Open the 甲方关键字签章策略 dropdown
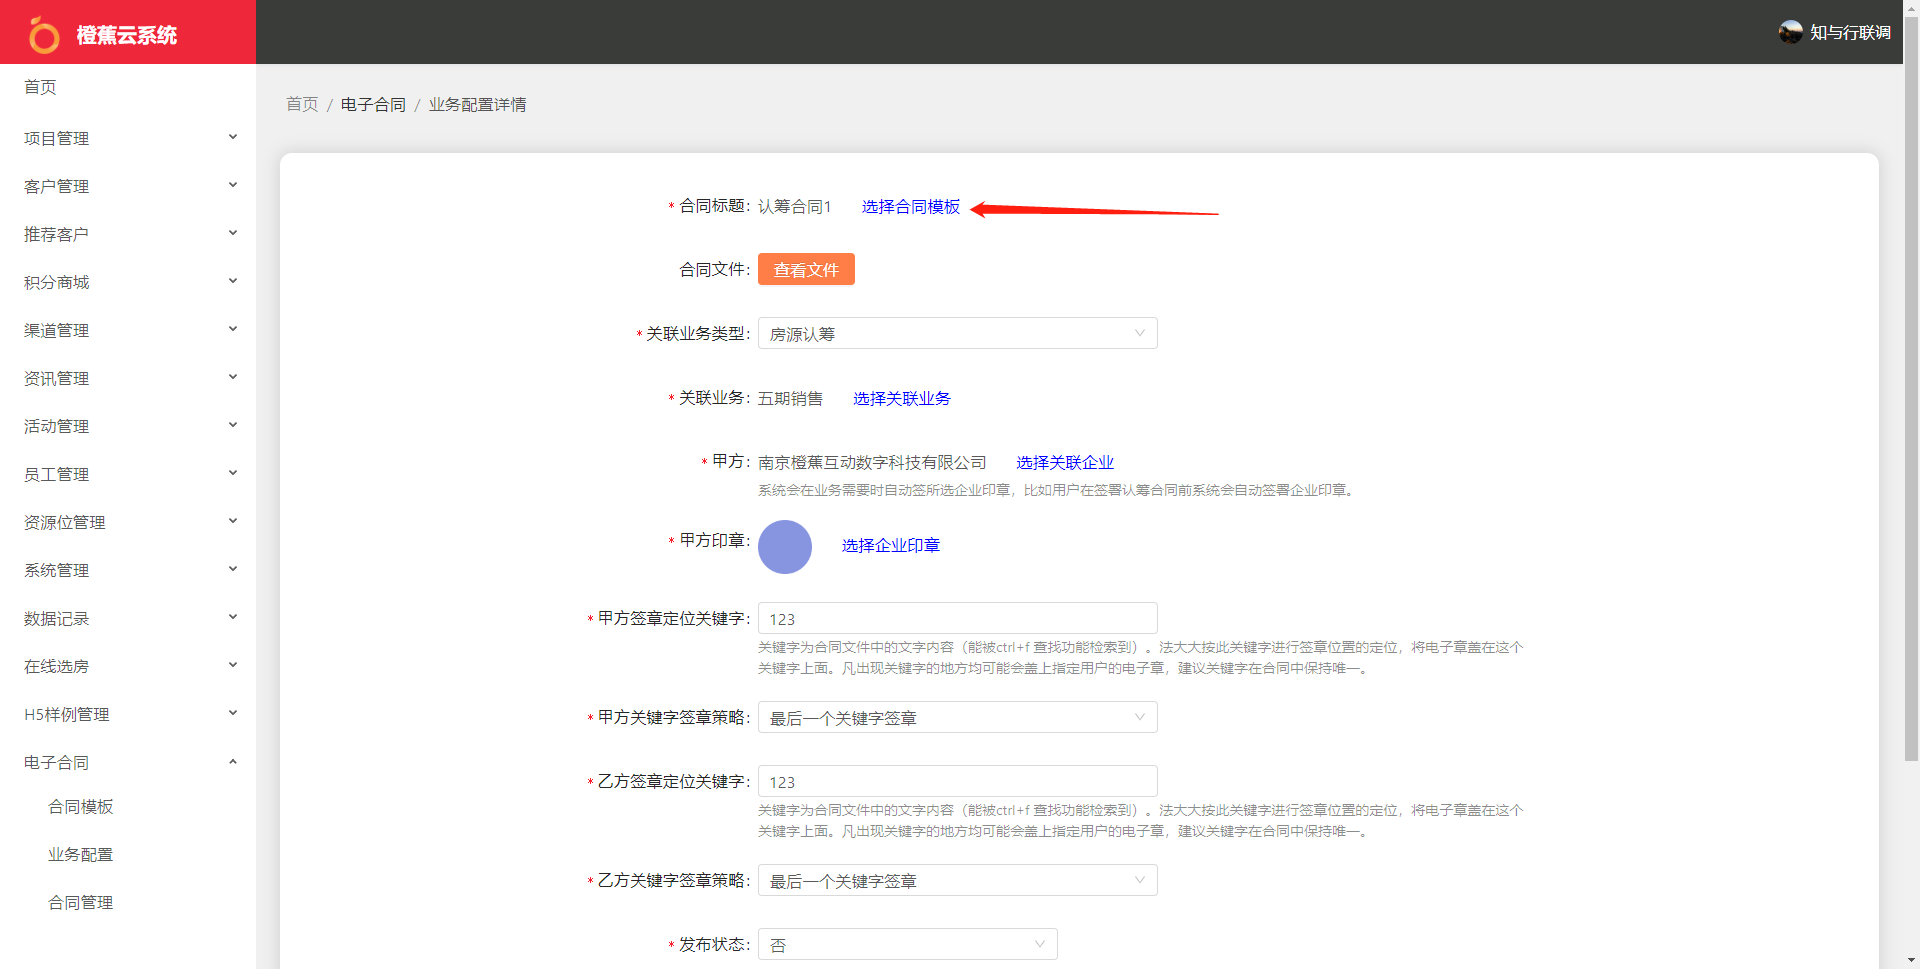Image resolution: width=1920 pixels, height=969 pixels. (957, 717)
